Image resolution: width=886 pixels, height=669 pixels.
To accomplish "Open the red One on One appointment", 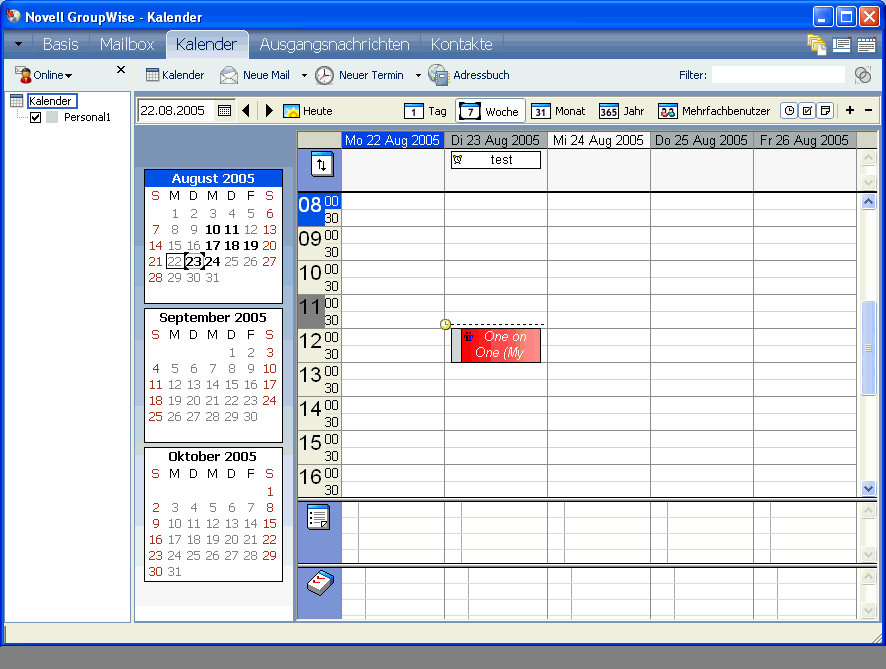I will pos(500,345).
